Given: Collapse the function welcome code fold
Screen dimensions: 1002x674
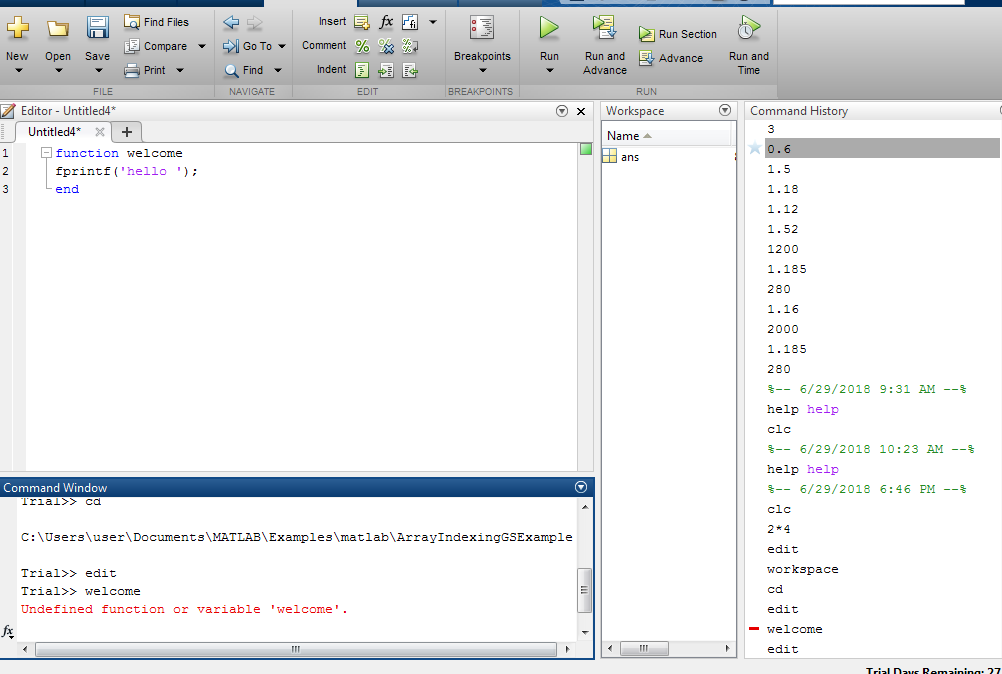Looking at the screenshot, I should click(x=45, y=153).
